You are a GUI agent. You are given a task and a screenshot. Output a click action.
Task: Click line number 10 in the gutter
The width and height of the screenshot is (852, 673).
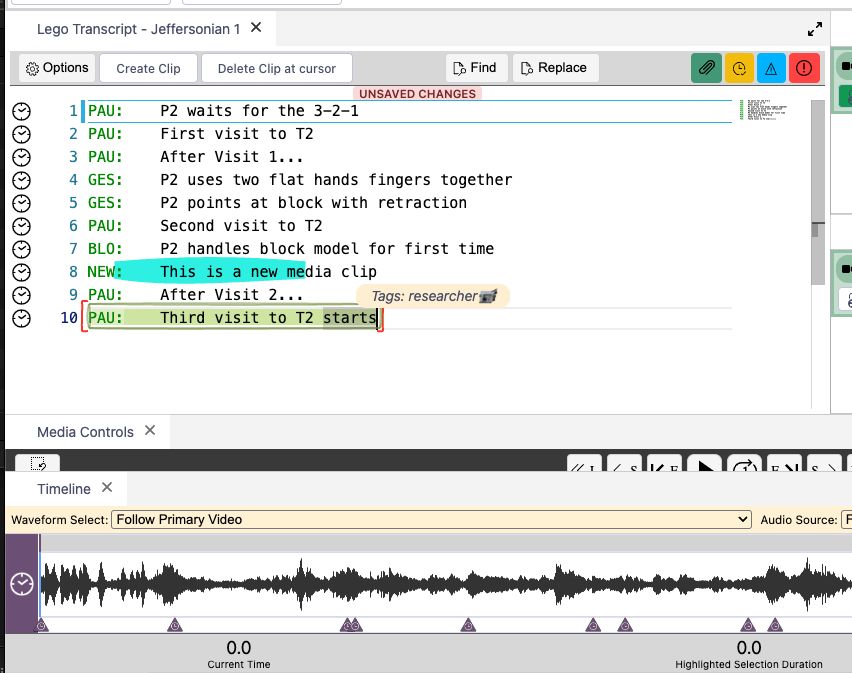(69, 318)
